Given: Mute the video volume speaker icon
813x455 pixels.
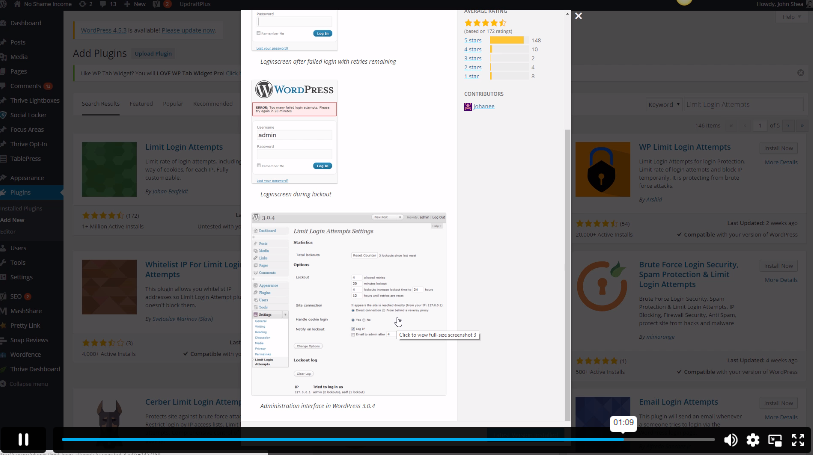Looking at the screenshot, I should click(730, 440).
